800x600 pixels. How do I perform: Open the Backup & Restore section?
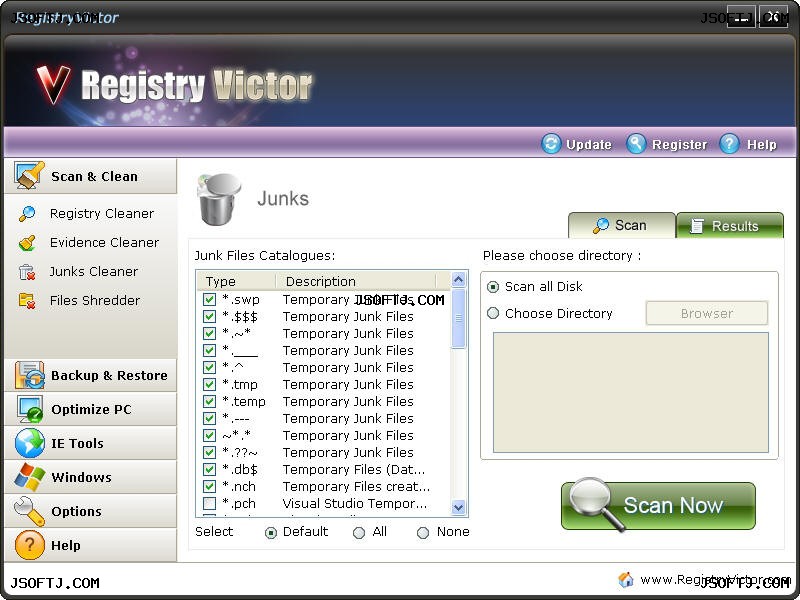(x=90, y=375)
